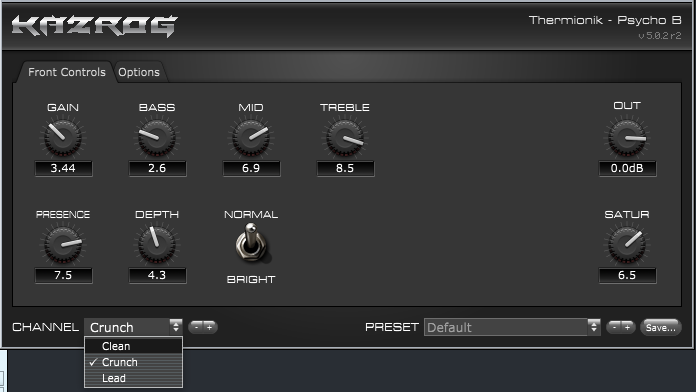Click channel plus button

(210, 328)
